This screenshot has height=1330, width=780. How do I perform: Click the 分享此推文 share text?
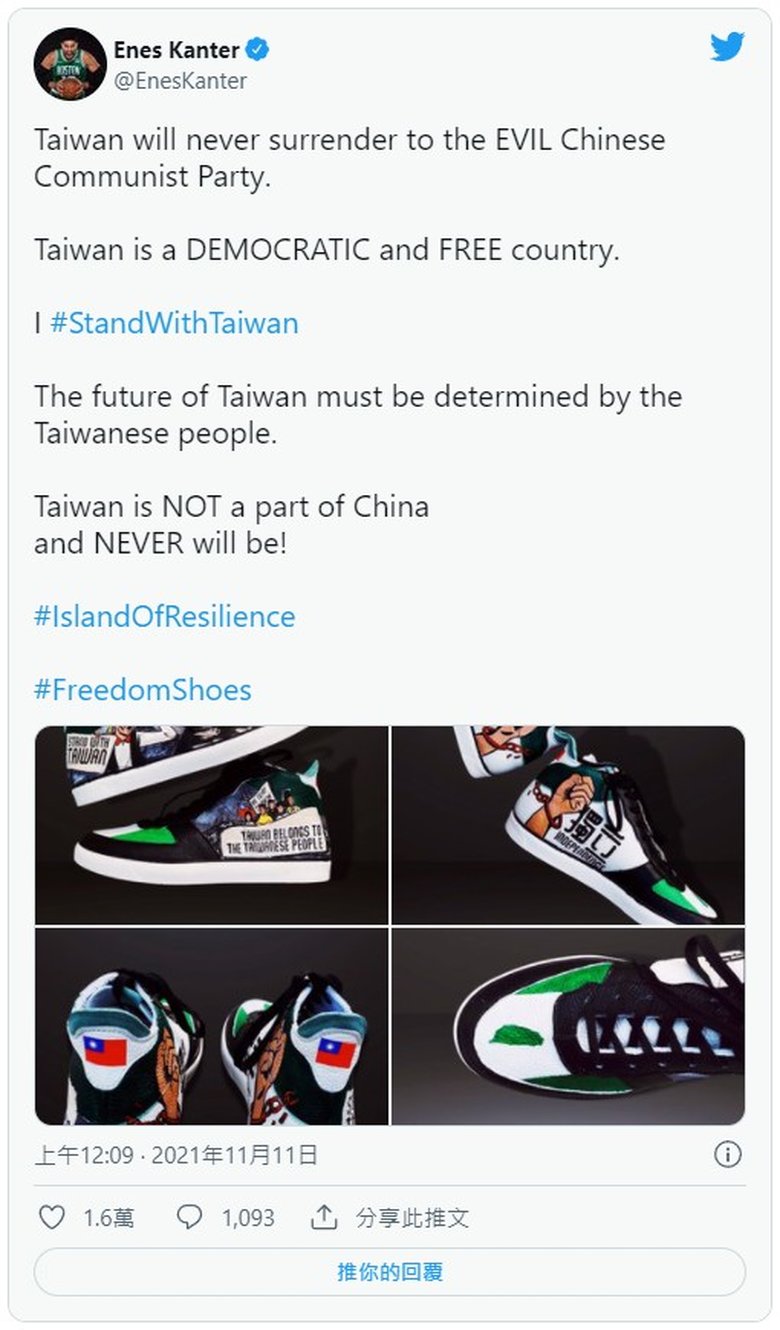tap(412, 1217)
